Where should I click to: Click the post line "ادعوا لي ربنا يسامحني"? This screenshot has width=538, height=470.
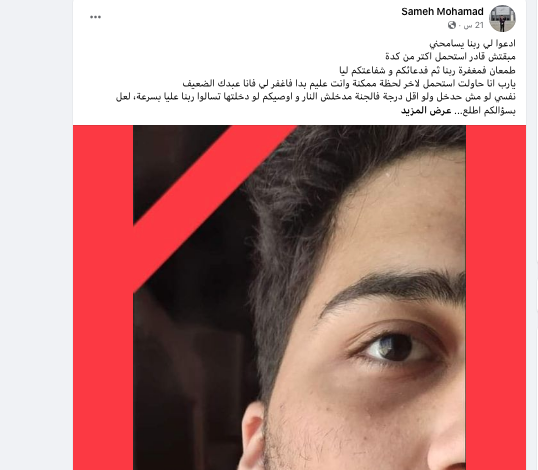coord(472,44)
